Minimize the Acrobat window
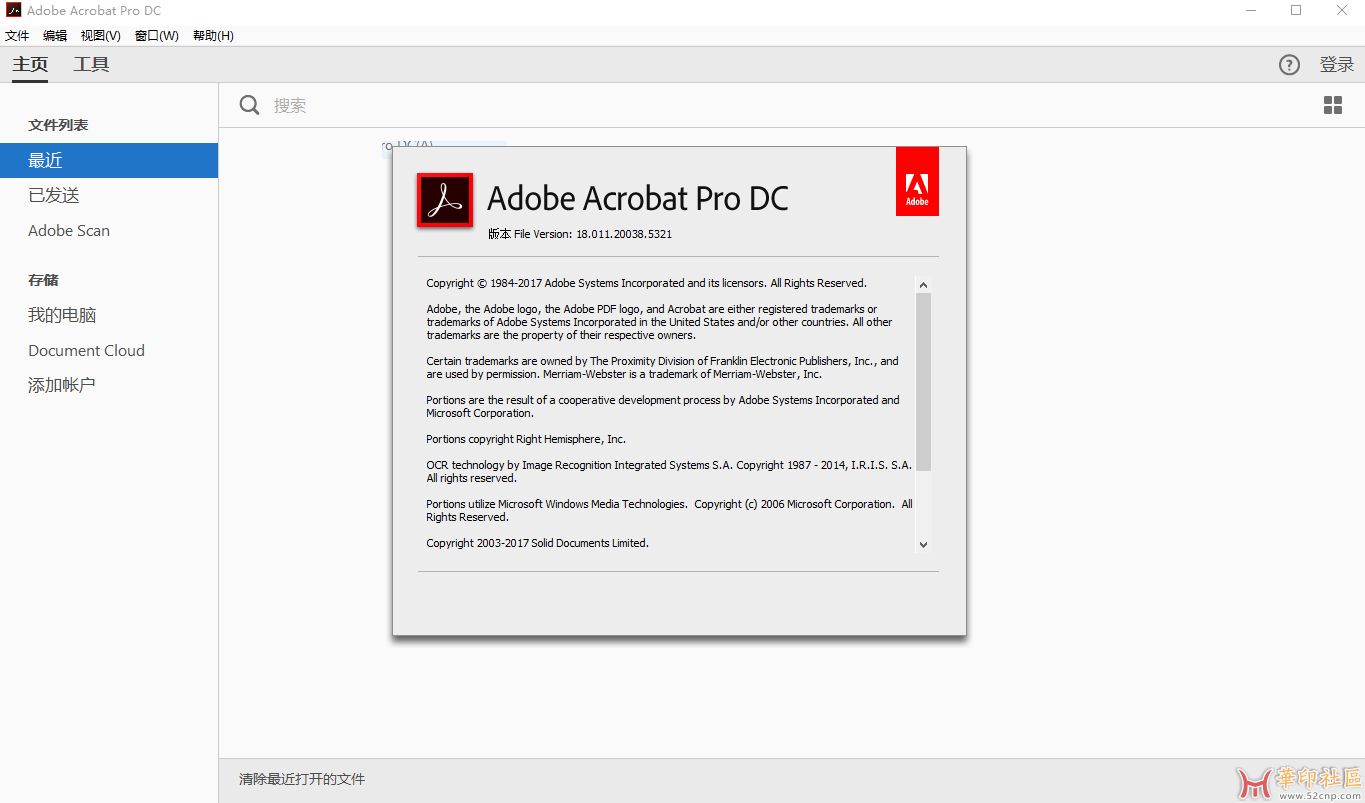The width and height of the screenshot is (1365, 803). (x=1251, y=11)
